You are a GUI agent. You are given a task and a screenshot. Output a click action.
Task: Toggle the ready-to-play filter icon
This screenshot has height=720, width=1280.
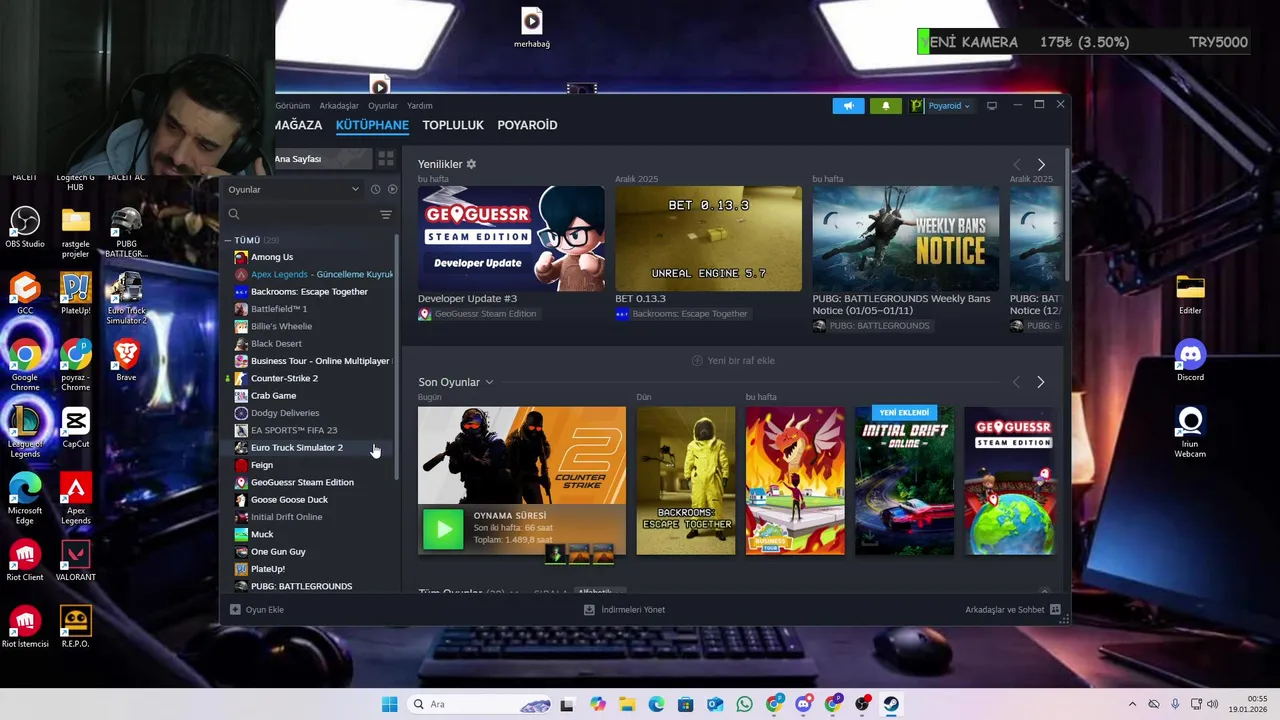click(392, 189)
